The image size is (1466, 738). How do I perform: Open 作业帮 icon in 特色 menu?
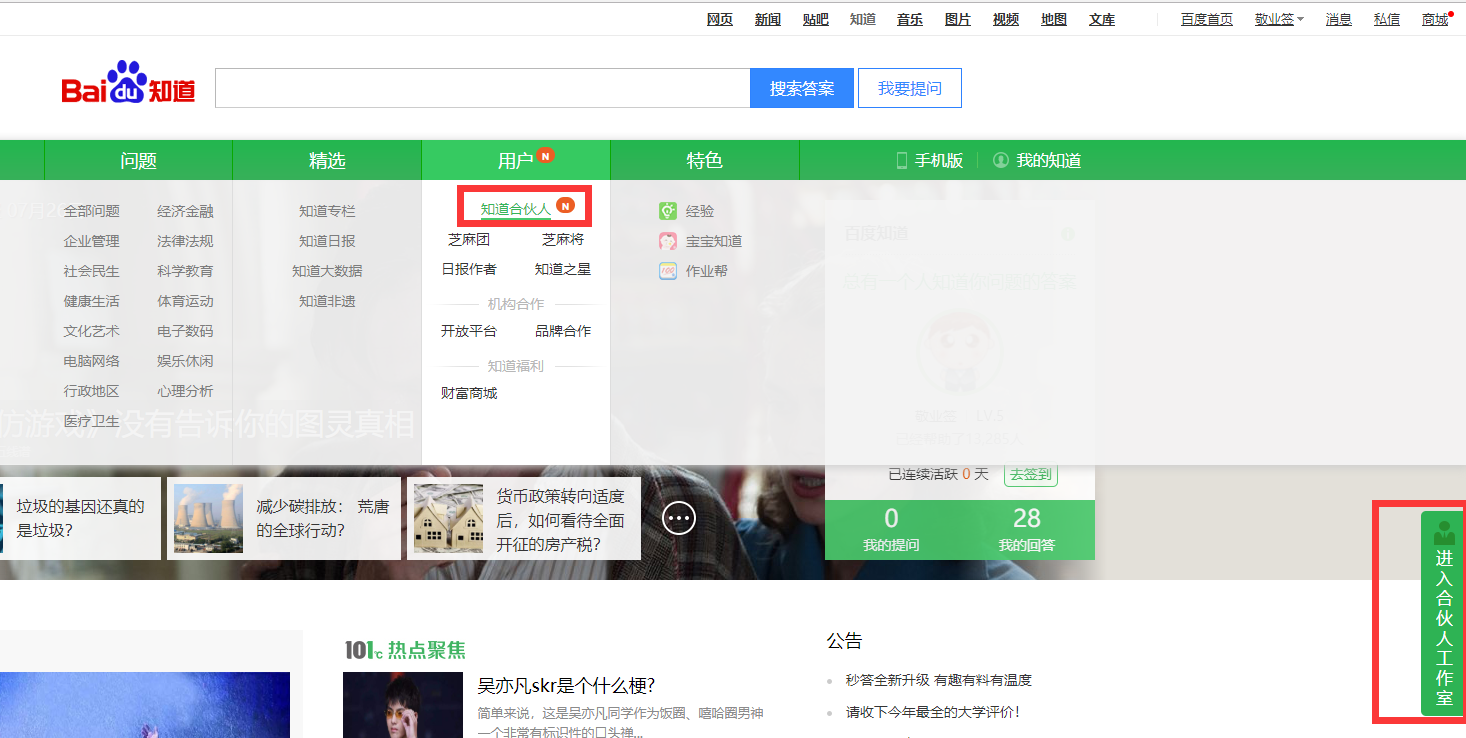(x=668, y=271)
